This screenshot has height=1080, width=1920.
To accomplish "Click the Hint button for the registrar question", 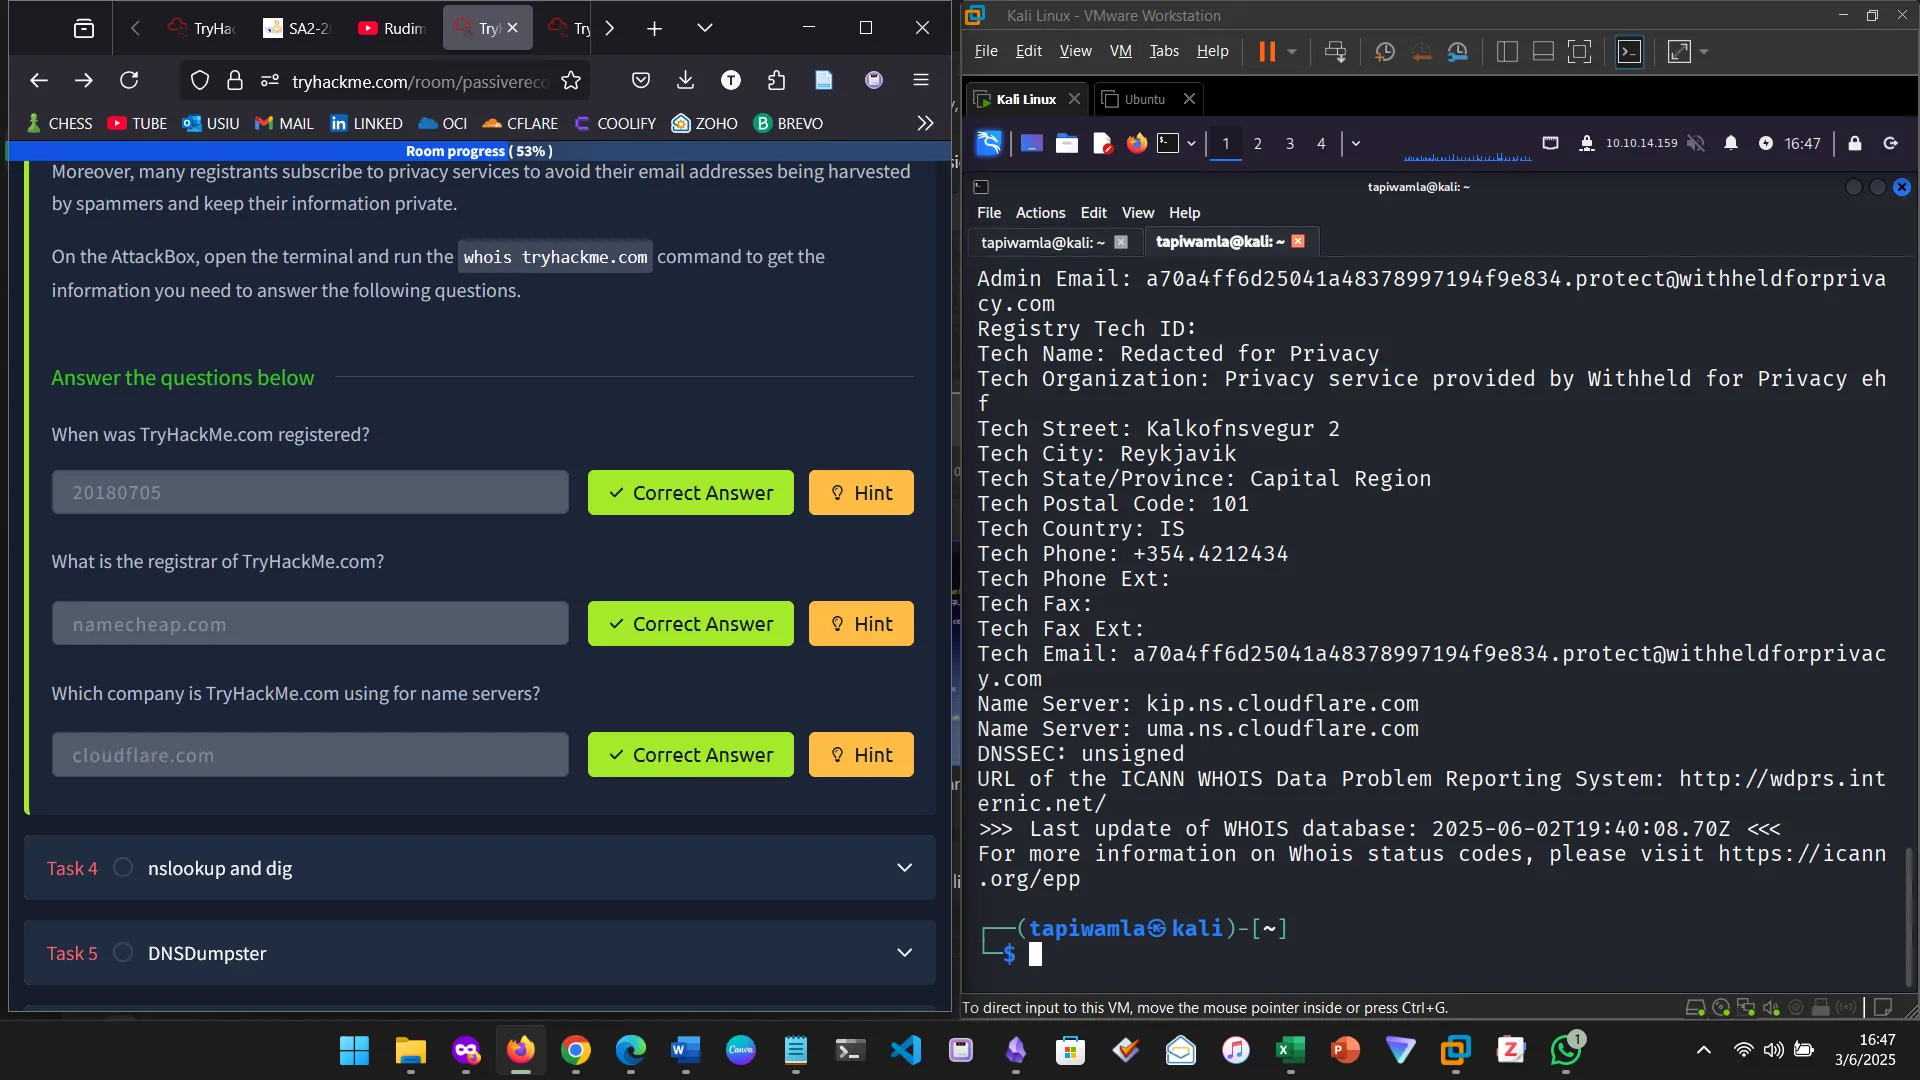I will click(x=861, y=624).
